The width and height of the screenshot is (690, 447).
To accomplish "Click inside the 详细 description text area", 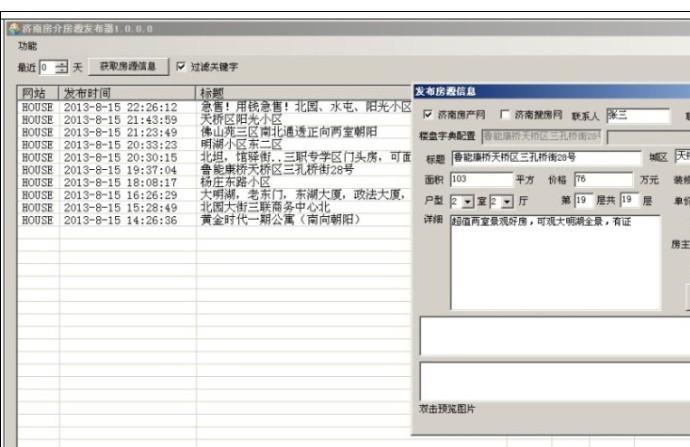I will pyautogui.click(x=555, y=262).
